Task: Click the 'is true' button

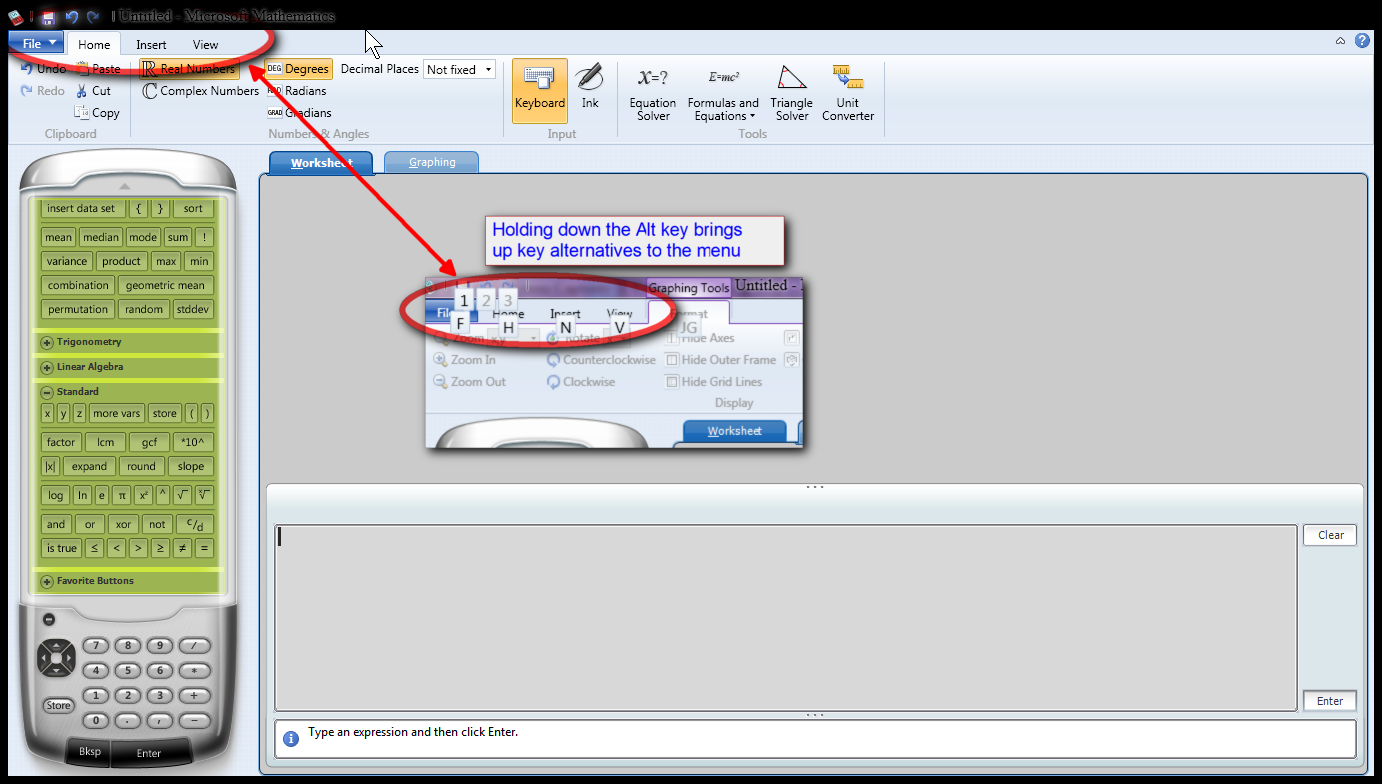Action: point(61,548)
